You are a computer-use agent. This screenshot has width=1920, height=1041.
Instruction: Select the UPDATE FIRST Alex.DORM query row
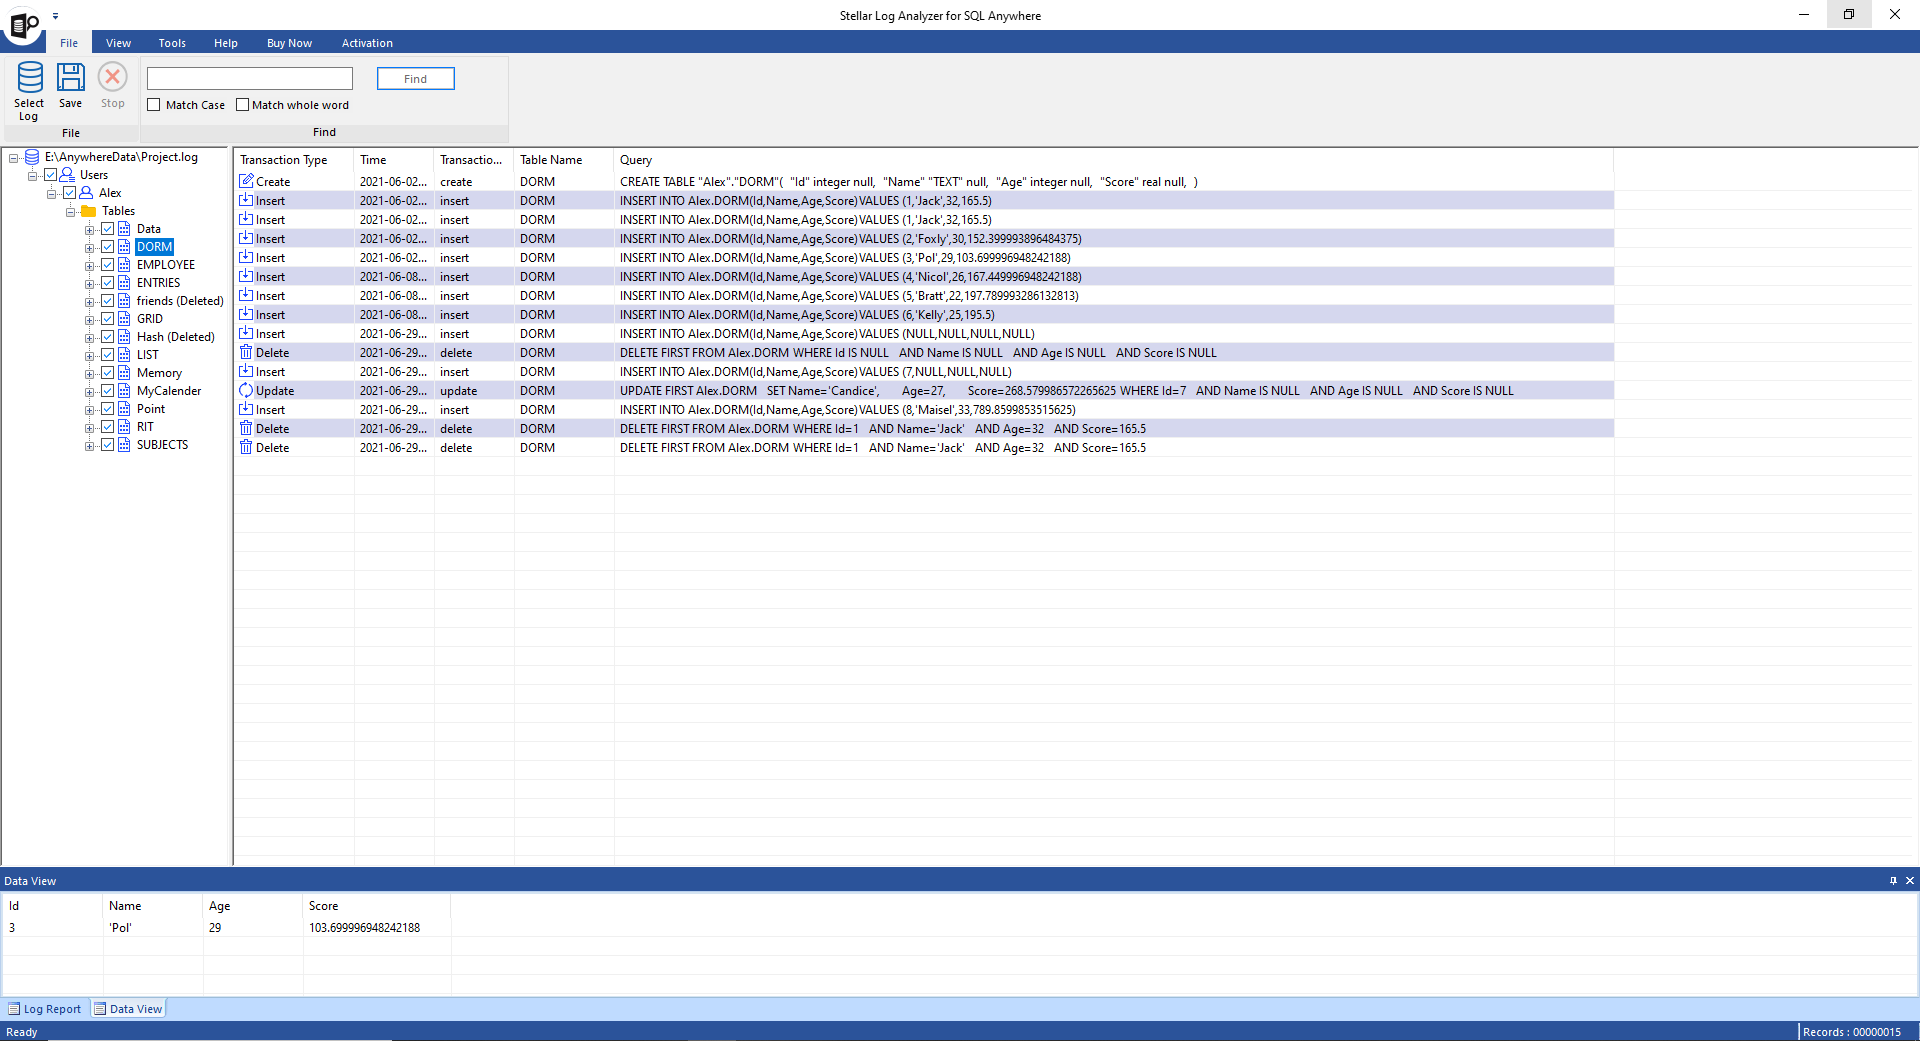point(924,391)
